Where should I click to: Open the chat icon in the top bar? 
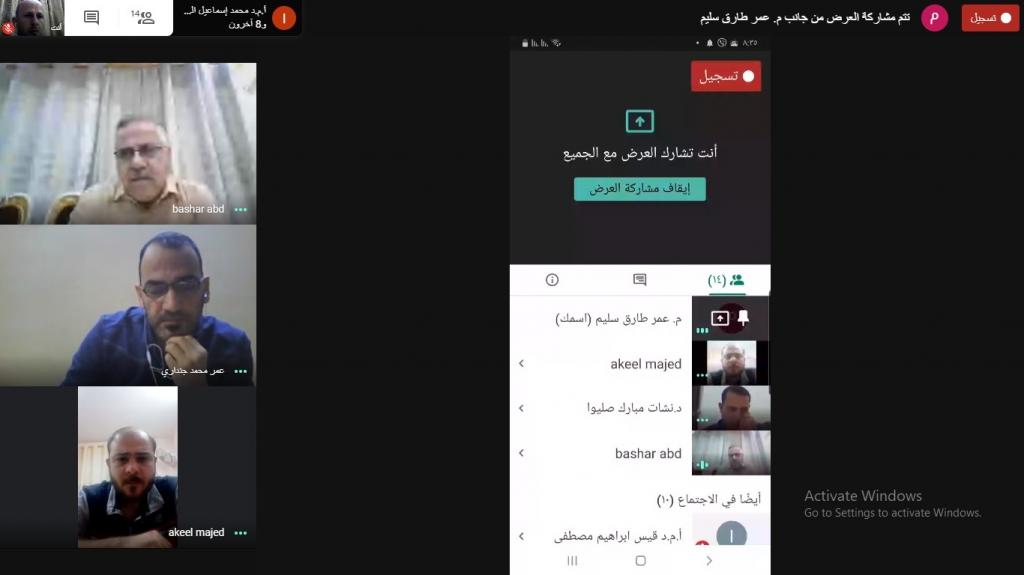(x=91, y=18)
